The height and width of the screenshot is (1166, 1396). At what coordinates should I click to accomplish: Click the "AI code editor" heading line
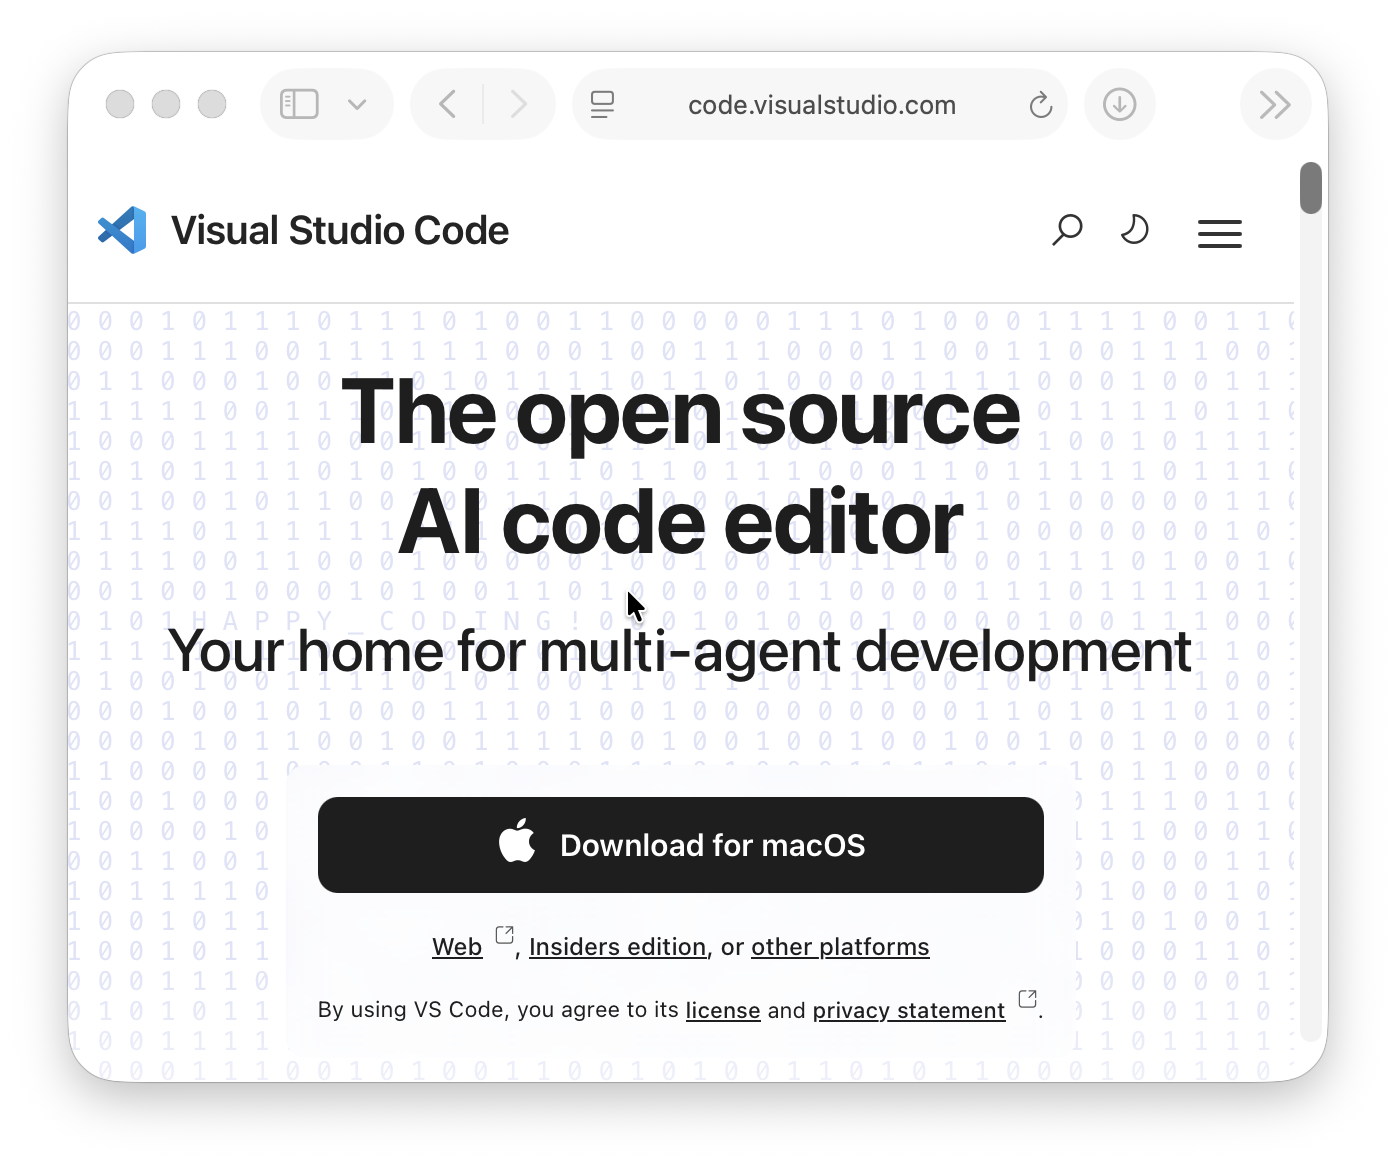(x=681, y=522)
